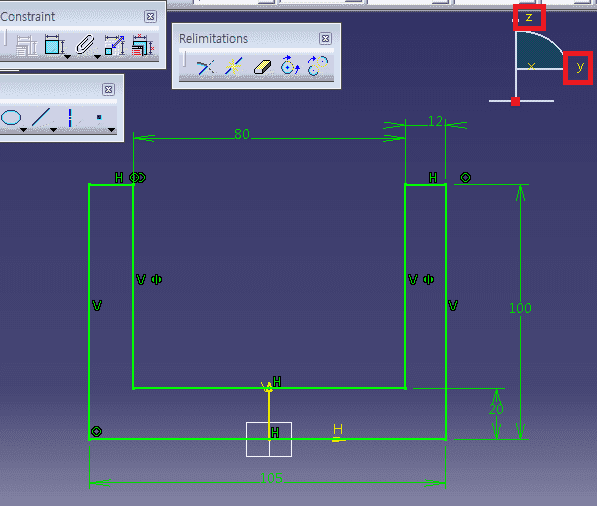Close the Relimitations toolbar
This screenshot has height=506, width=597.
325,38
